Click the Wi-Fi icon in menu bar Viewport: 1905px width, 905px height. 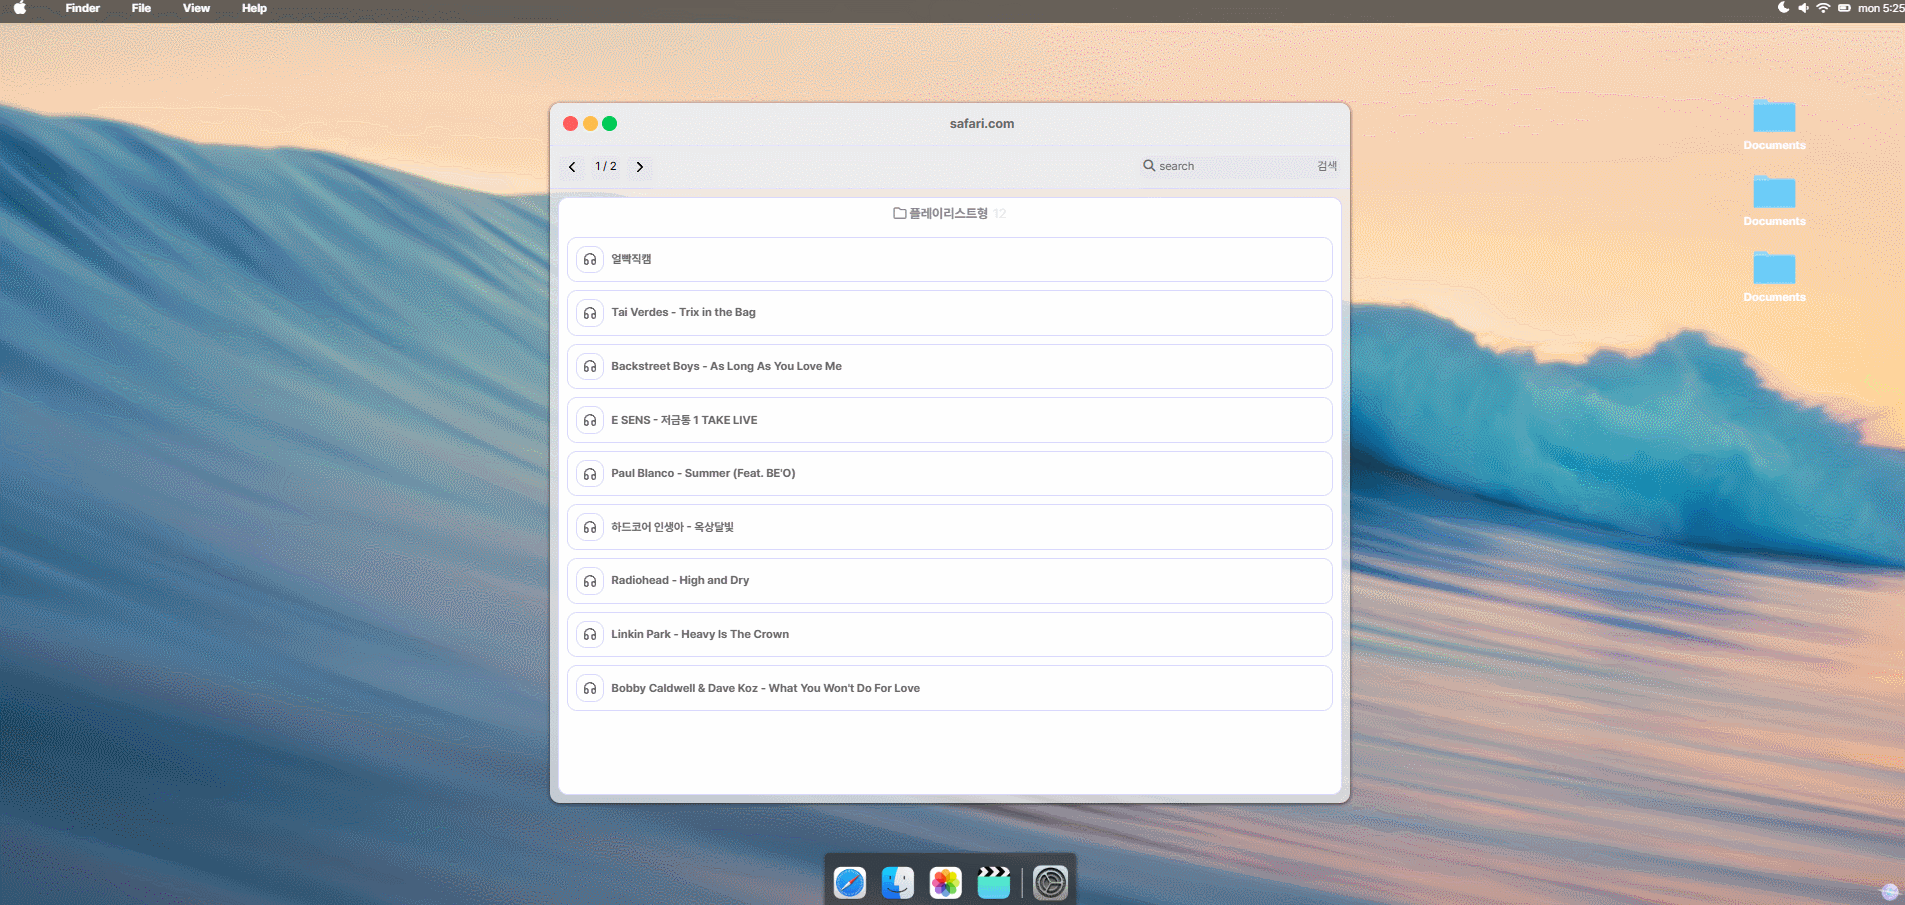click(1823, 8)
